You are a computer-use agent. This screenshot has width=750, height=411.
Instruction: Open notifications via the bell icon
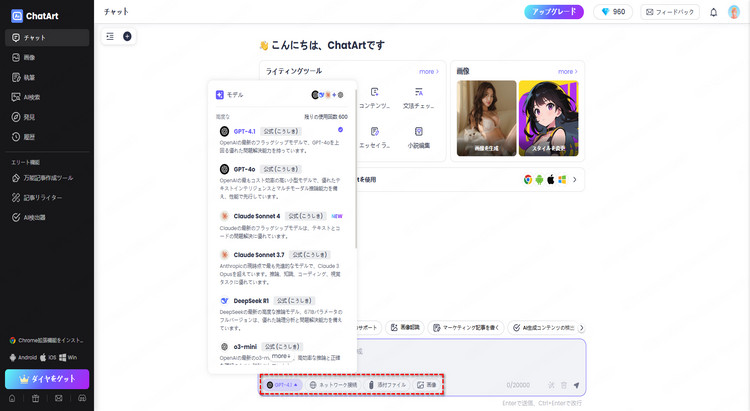click(713, 12)
